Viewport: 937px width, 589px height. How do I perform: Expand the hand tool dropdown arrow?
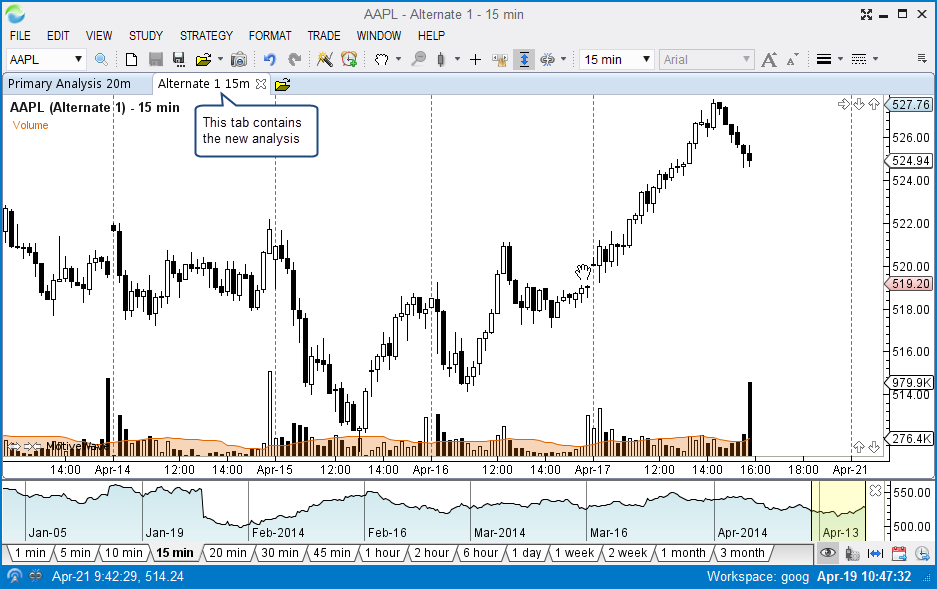(399, 59)
